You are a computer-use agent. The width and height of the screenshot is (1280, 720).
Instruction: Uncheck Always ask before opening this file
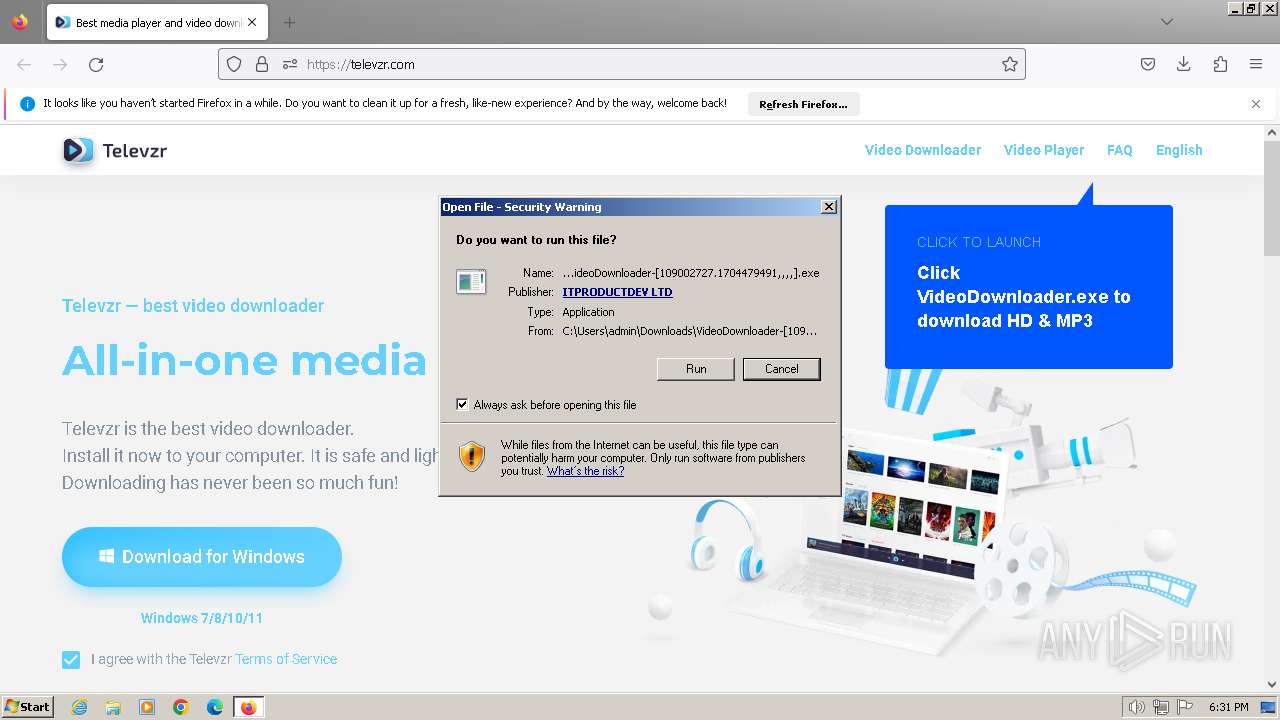click(x=462, y=405)
